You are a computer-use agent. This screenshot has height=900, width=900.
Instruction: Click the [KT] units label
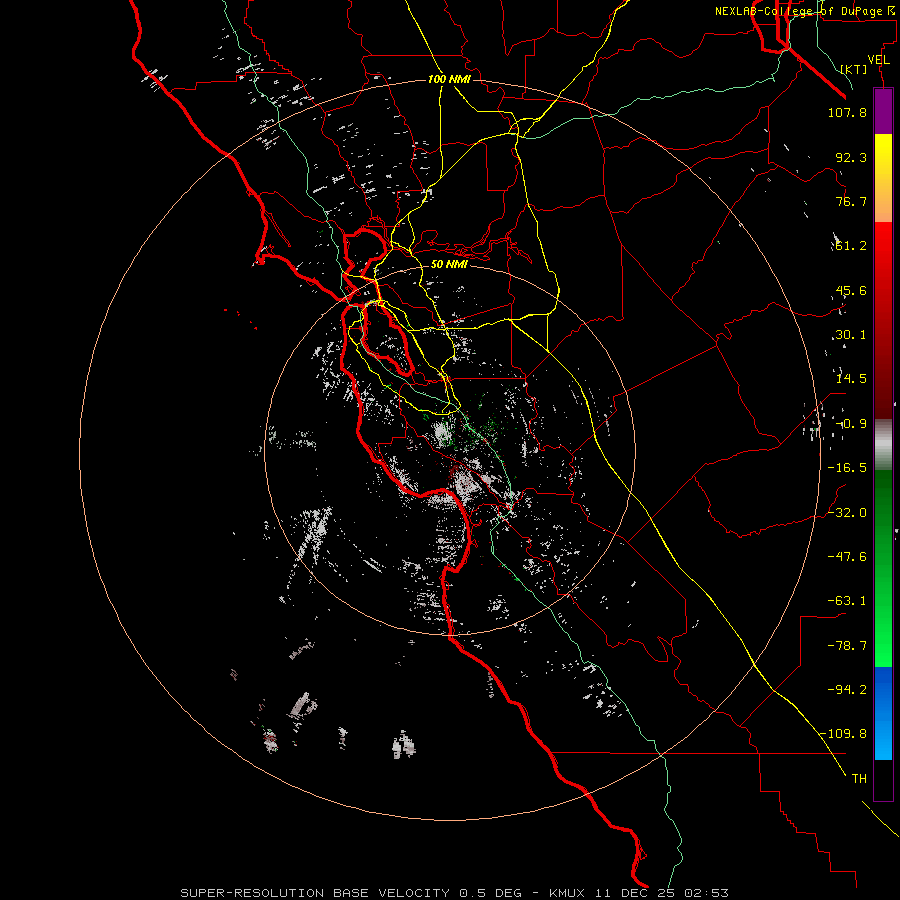coord(854,69)
